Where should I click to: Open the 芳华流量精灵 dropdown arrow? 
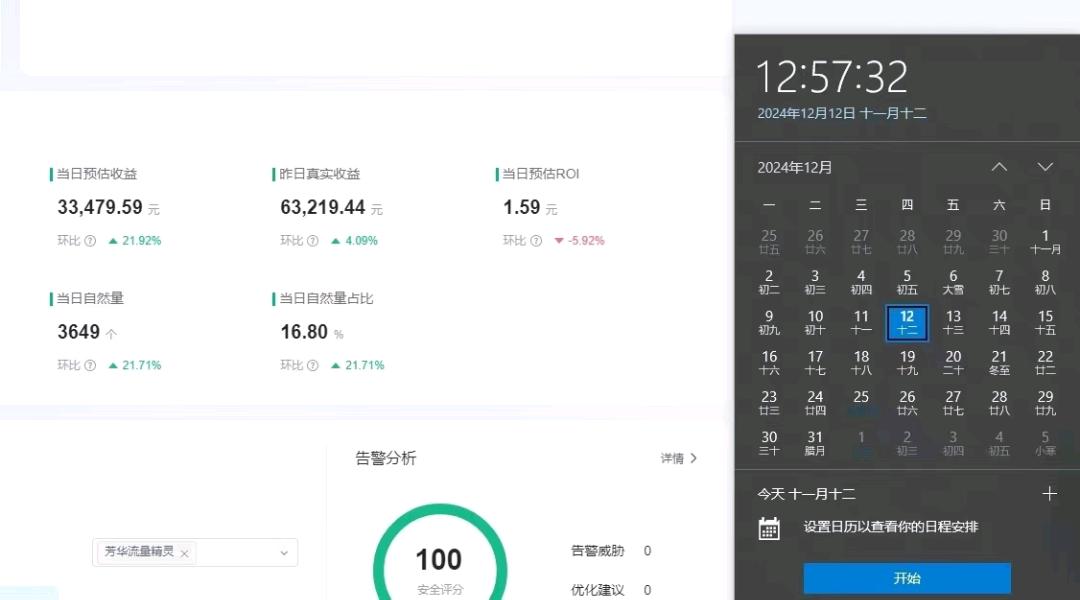[x=284, y=552]
